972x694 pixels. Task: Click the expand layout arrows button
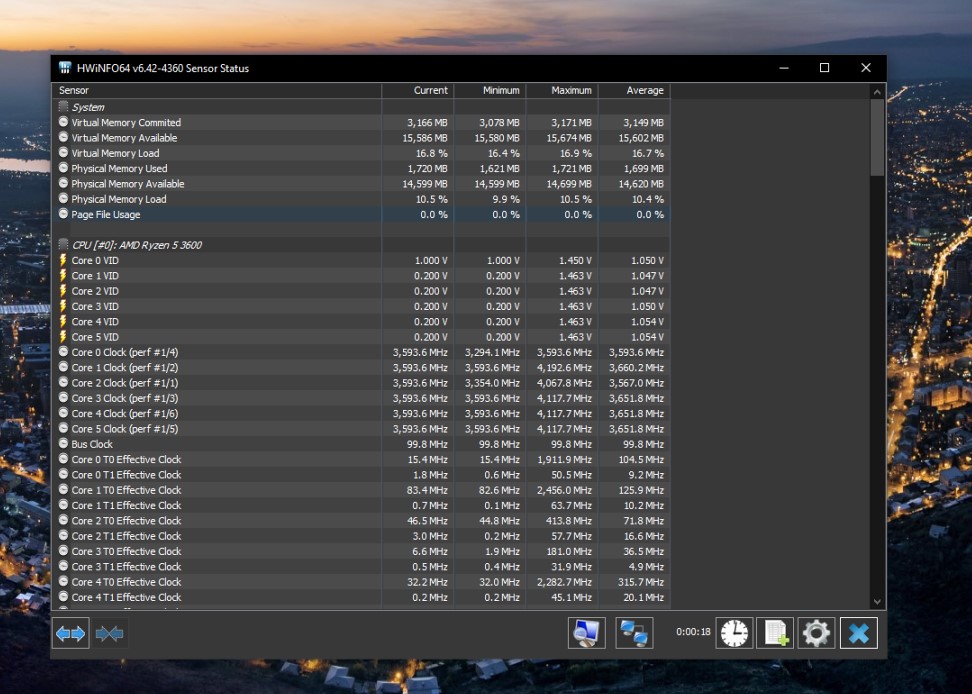click(71, 633)
